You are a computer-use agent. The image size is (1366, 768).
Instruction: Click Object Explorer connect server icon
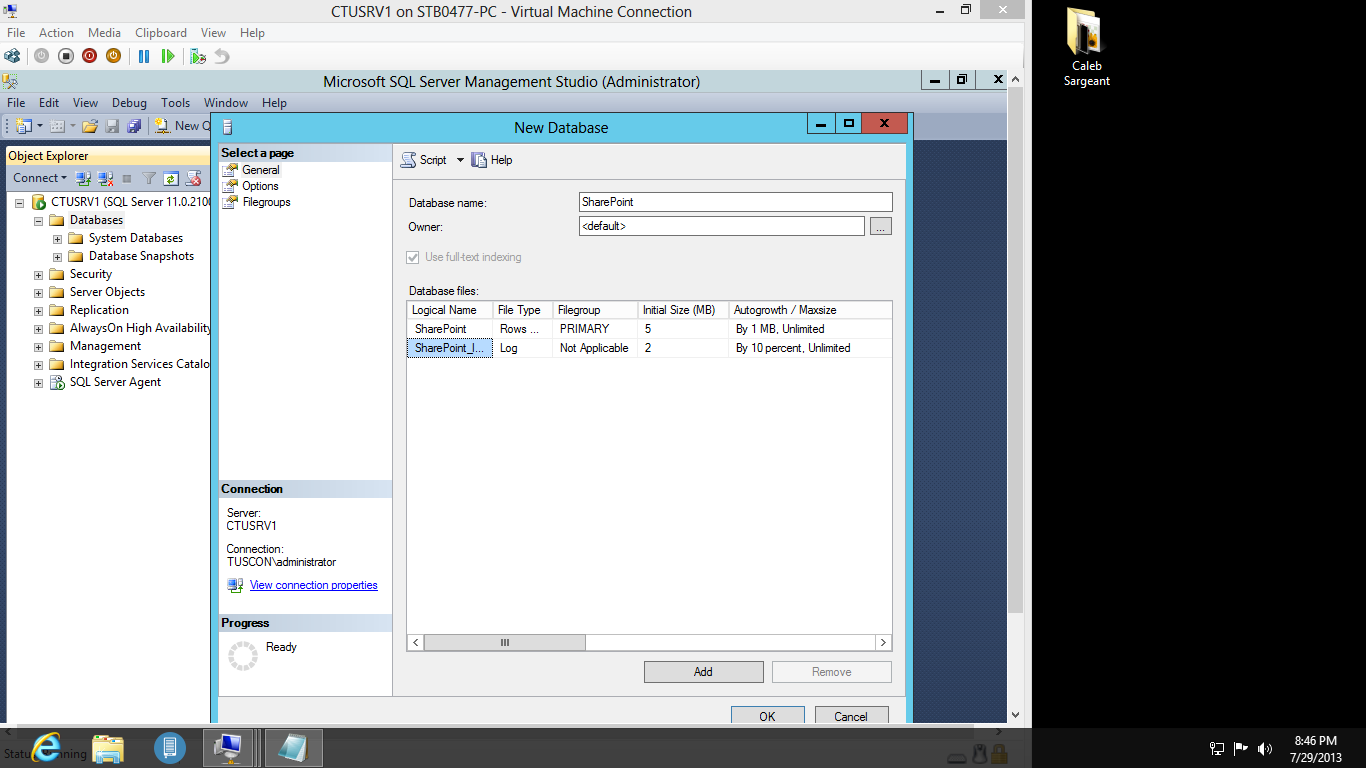tap(83, 178)
